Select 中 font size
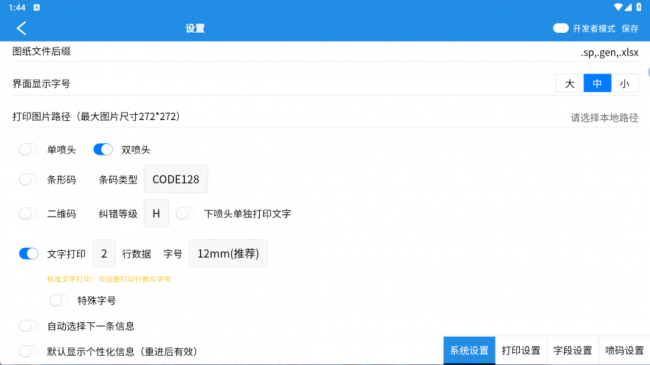650x365 pixels. click(x=597, y=83)
